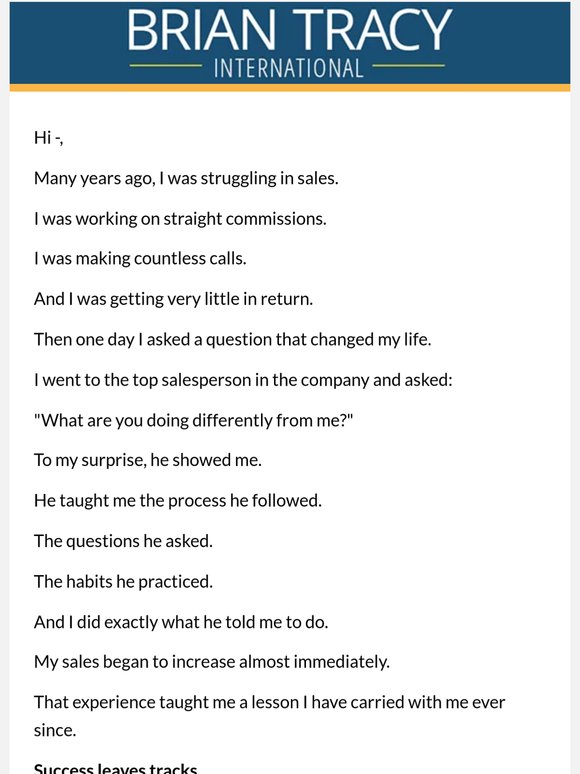Click the orange divider bar under header
580x774 pixels.
point(290,88)
